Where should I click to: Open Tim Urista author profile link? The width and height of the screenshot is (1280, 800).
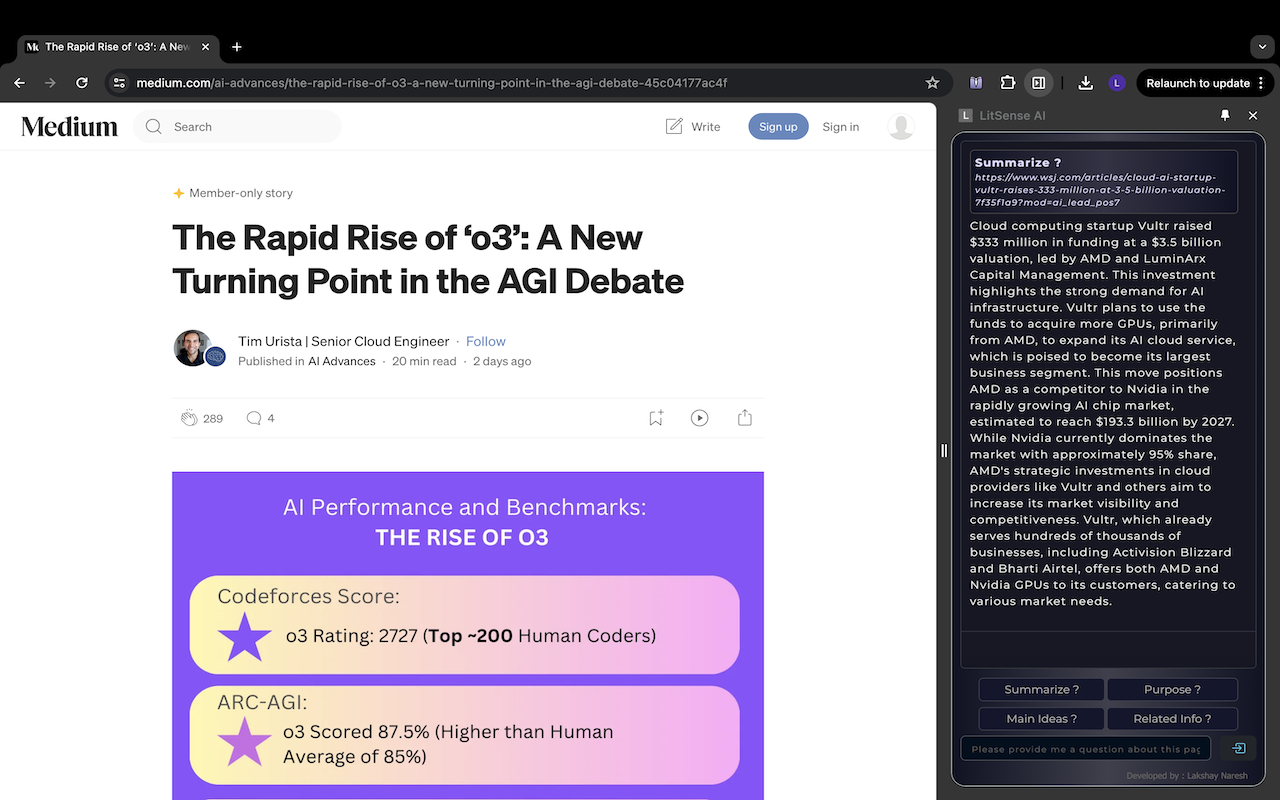point(343,341)
